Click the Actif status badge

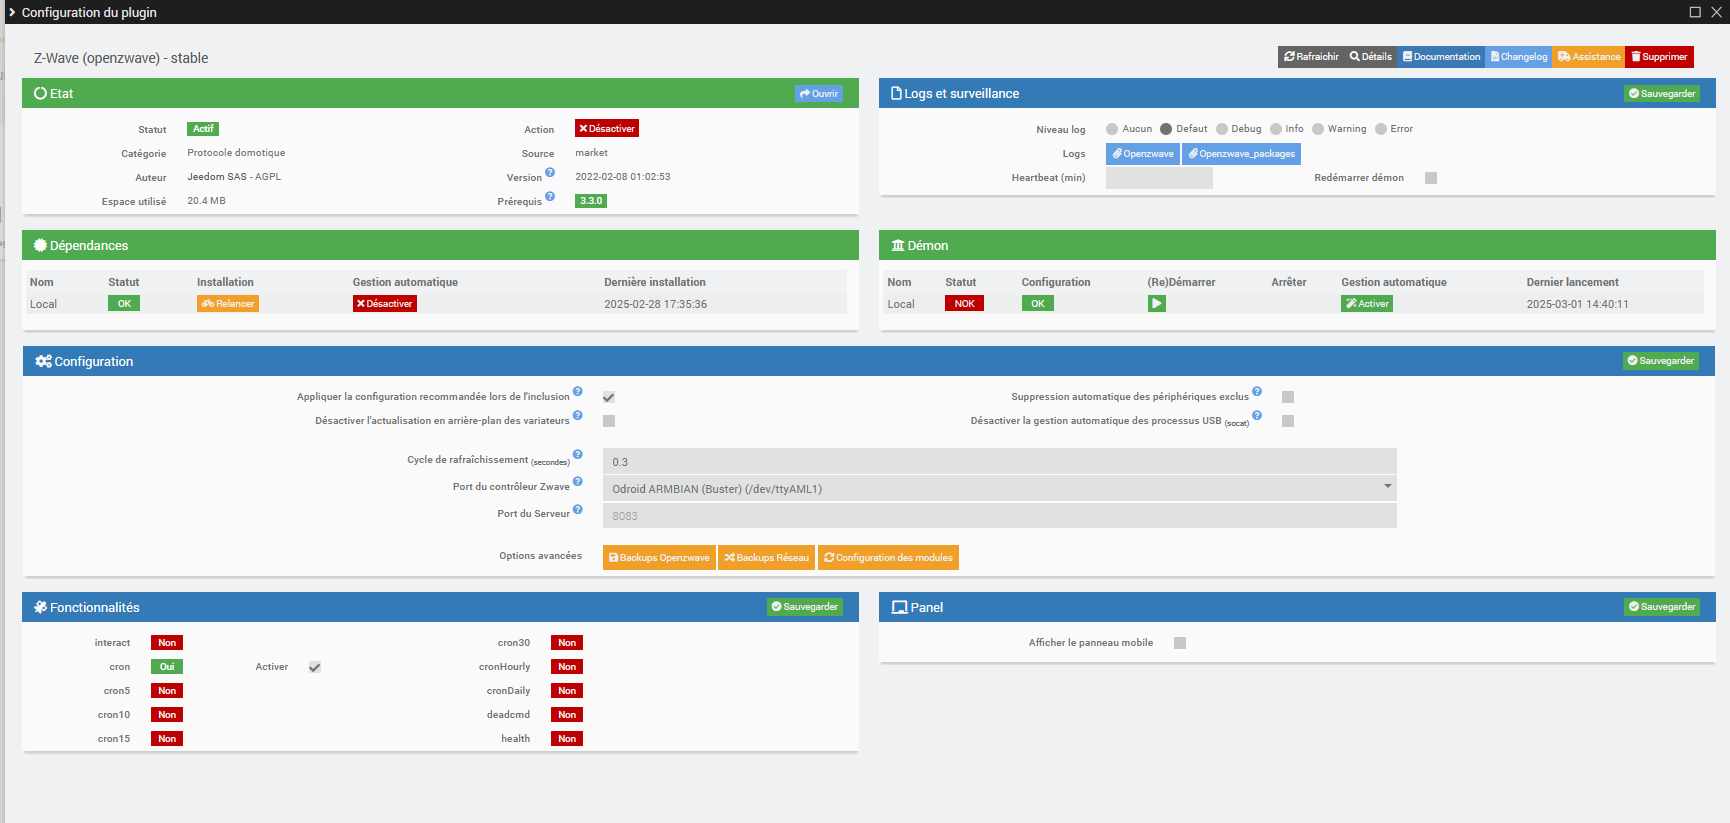click(203, 129)
